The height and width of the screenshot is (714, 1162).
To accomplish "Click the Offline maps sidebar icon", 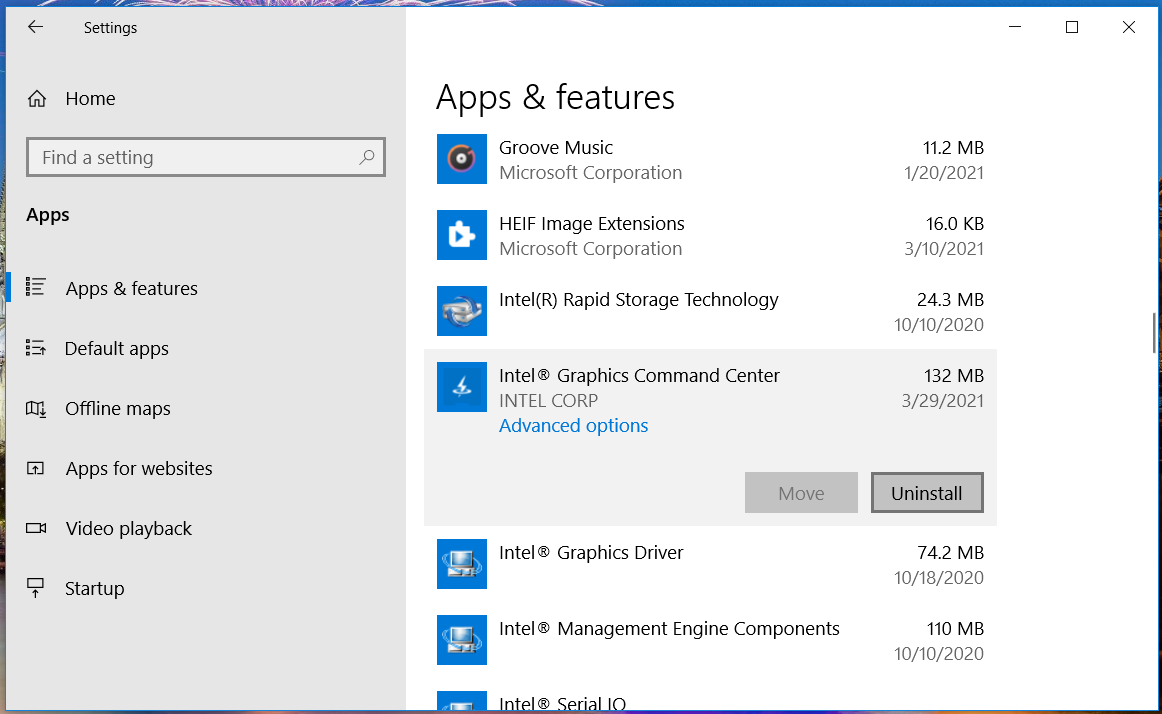I will click(36, 408).
